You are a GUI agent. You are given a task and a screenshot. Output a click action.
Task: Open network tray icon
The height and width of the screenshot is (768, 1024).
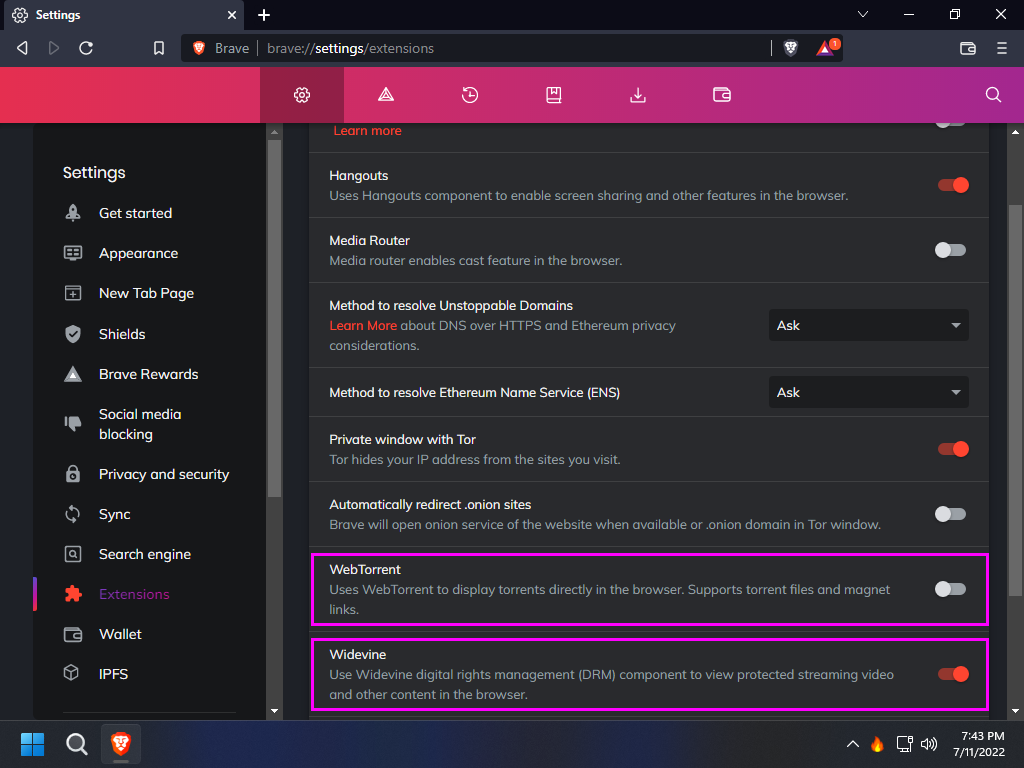point(904,744)
